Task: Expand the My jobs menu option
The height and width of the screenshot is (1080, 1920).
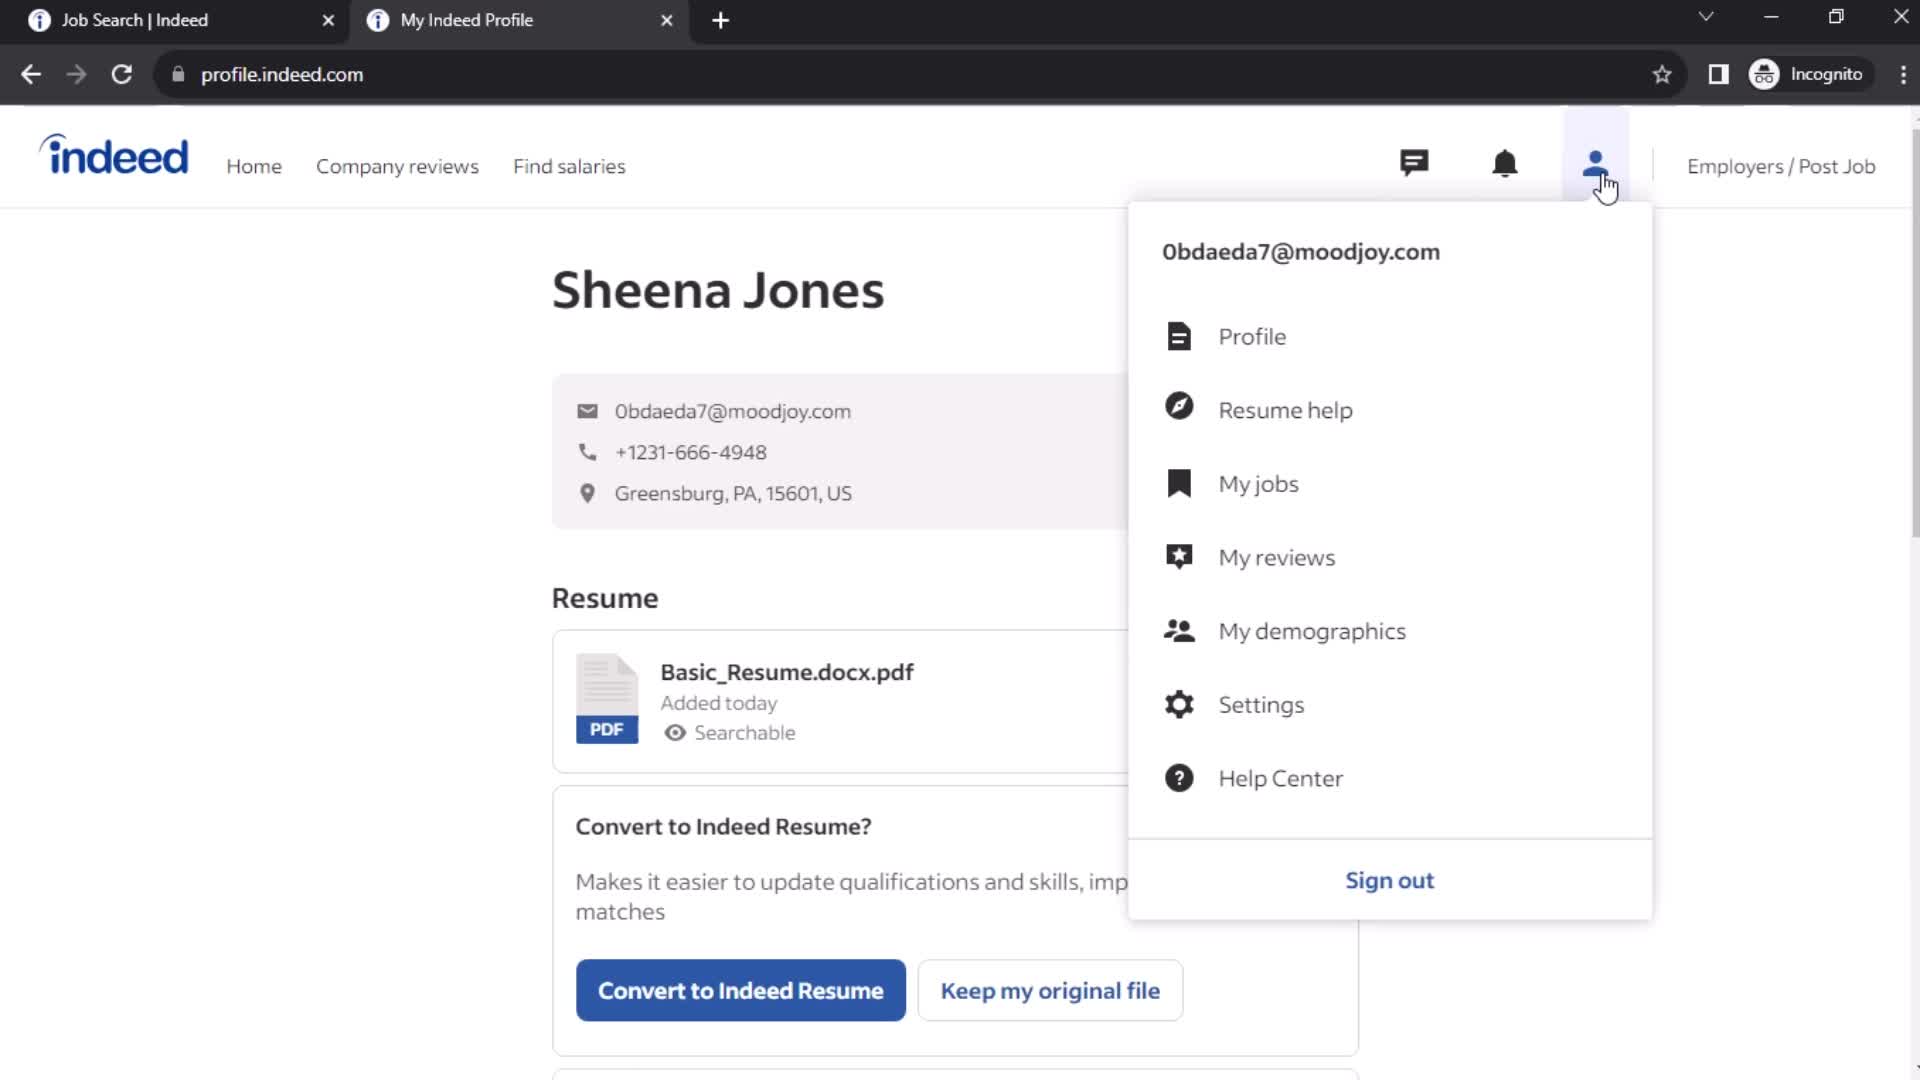Action: [1259, 483]
